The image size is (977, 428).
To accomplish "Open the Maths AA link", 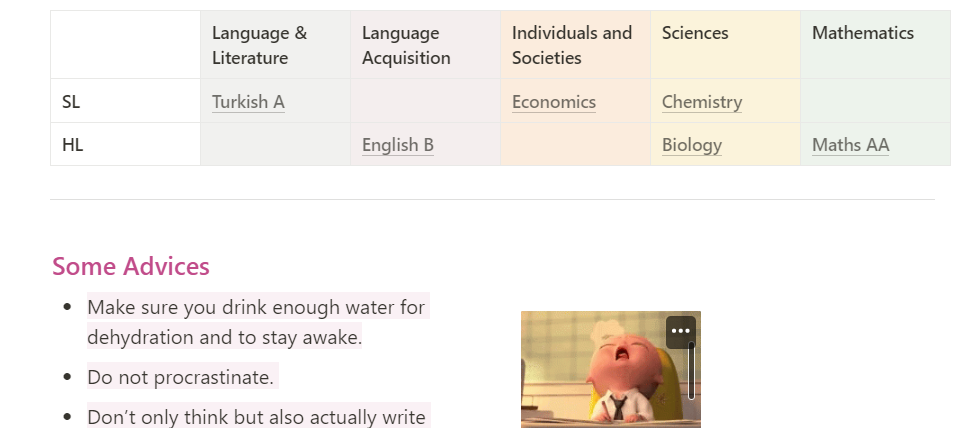I will tap(850, 145).
